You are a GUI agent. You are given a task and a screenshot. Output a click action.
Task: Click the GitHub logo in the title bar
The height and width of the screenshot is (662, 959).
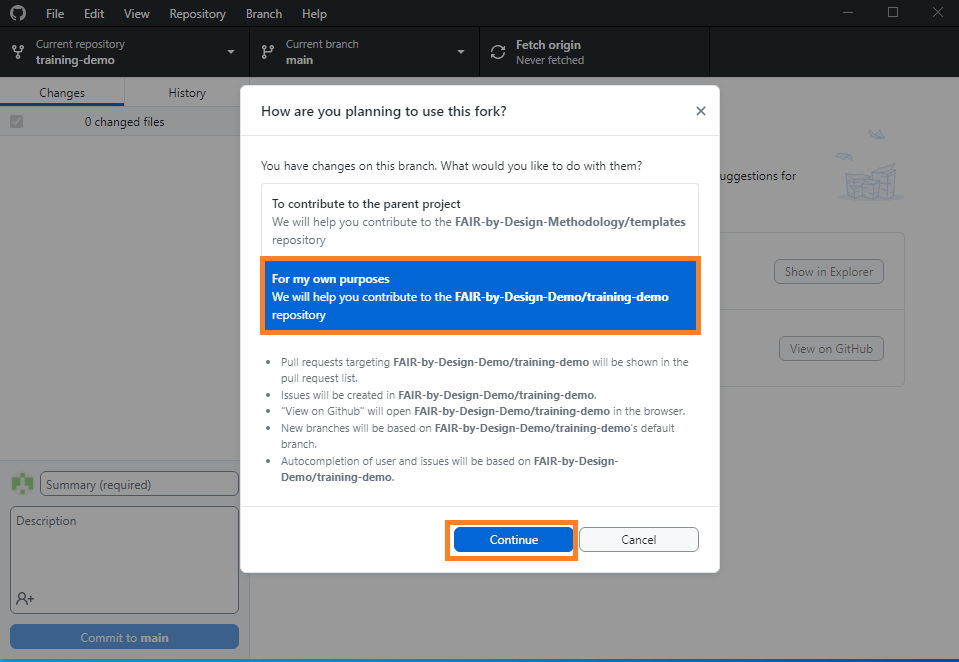coord(19,13)
